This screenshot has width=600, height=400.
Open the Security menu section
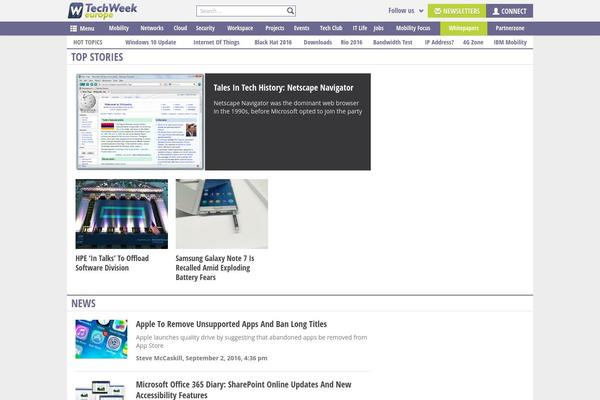205,28
